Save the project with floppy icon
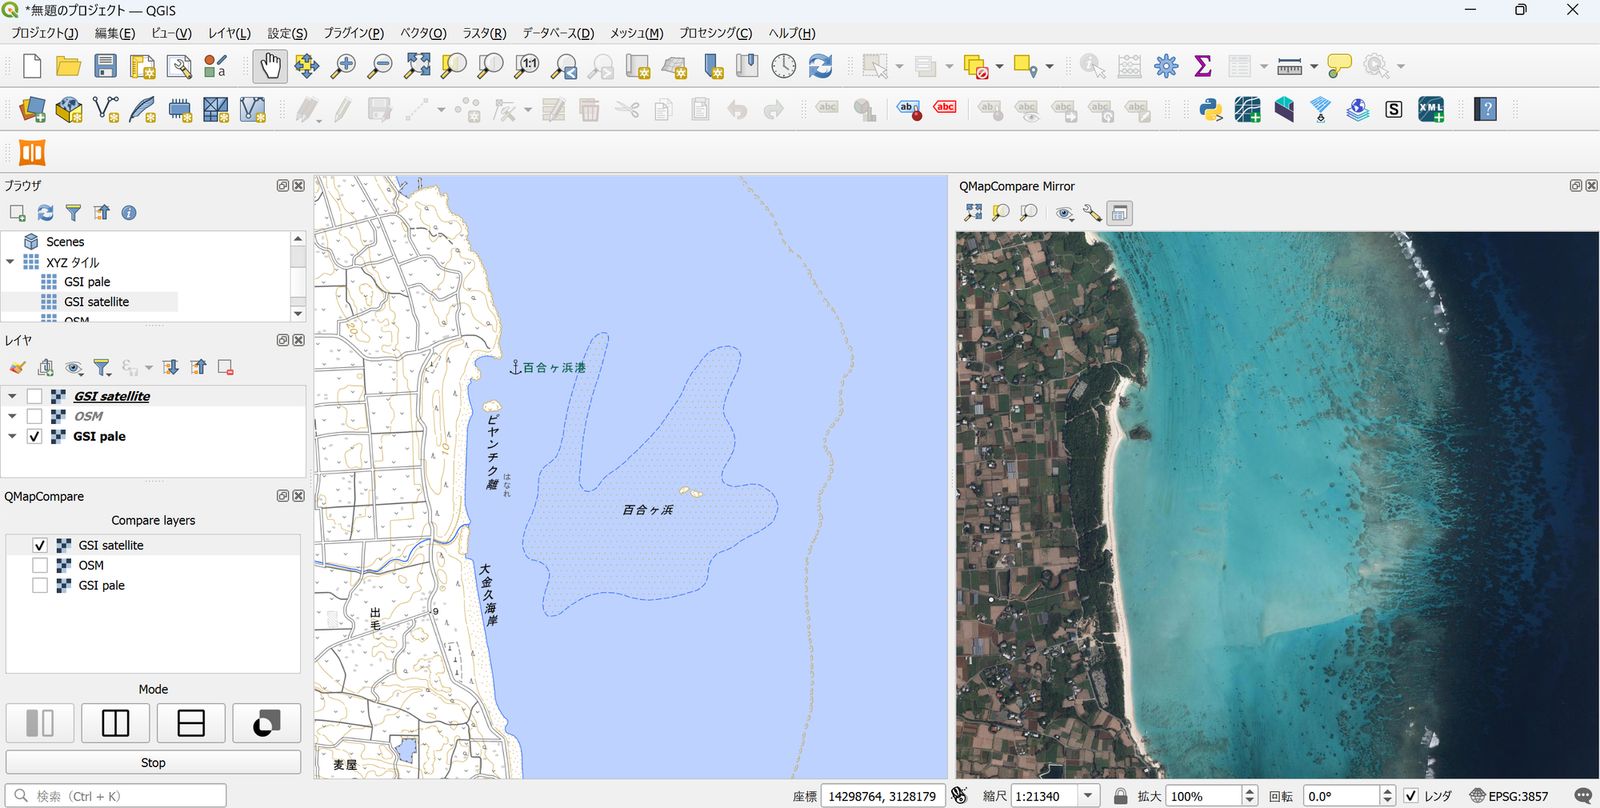The image size is (1600, 808). (x=105, y=66)
